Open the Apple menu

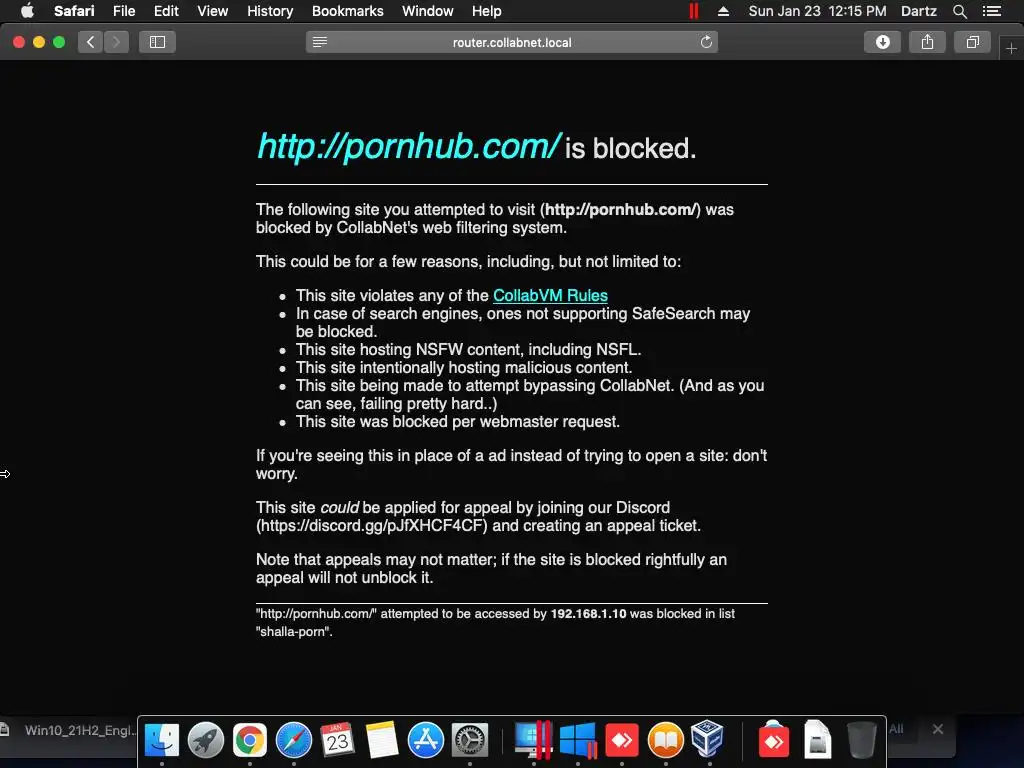(27, 11)
